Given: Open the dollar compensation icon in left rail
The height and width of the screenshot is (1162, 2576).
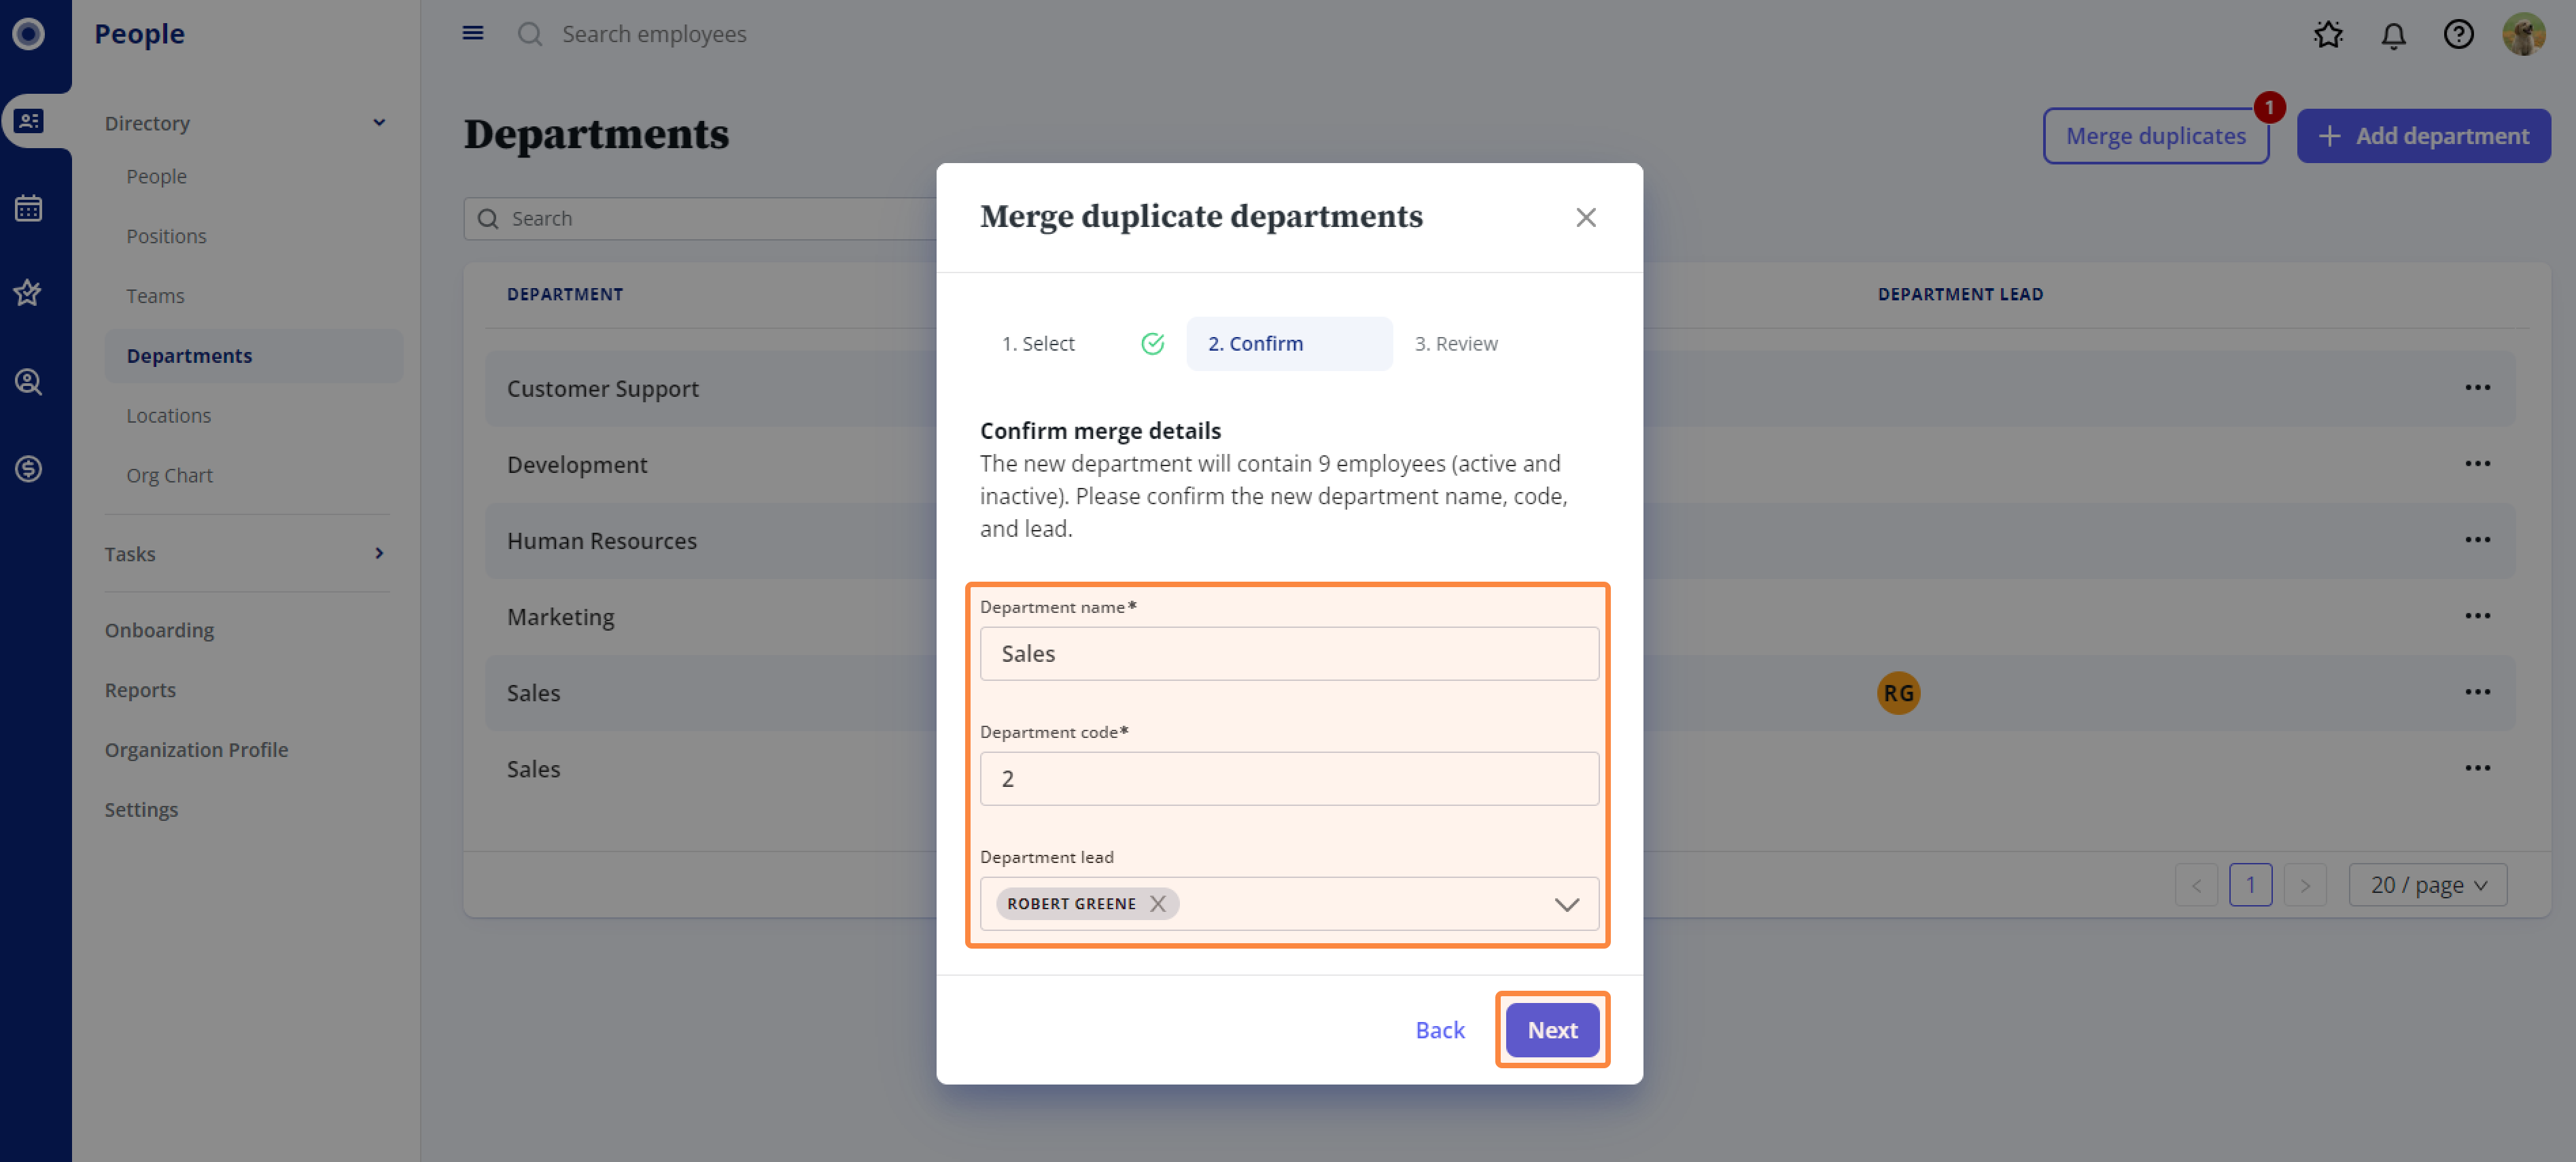Looking at the screenshot, I should (x=28, y=468).
